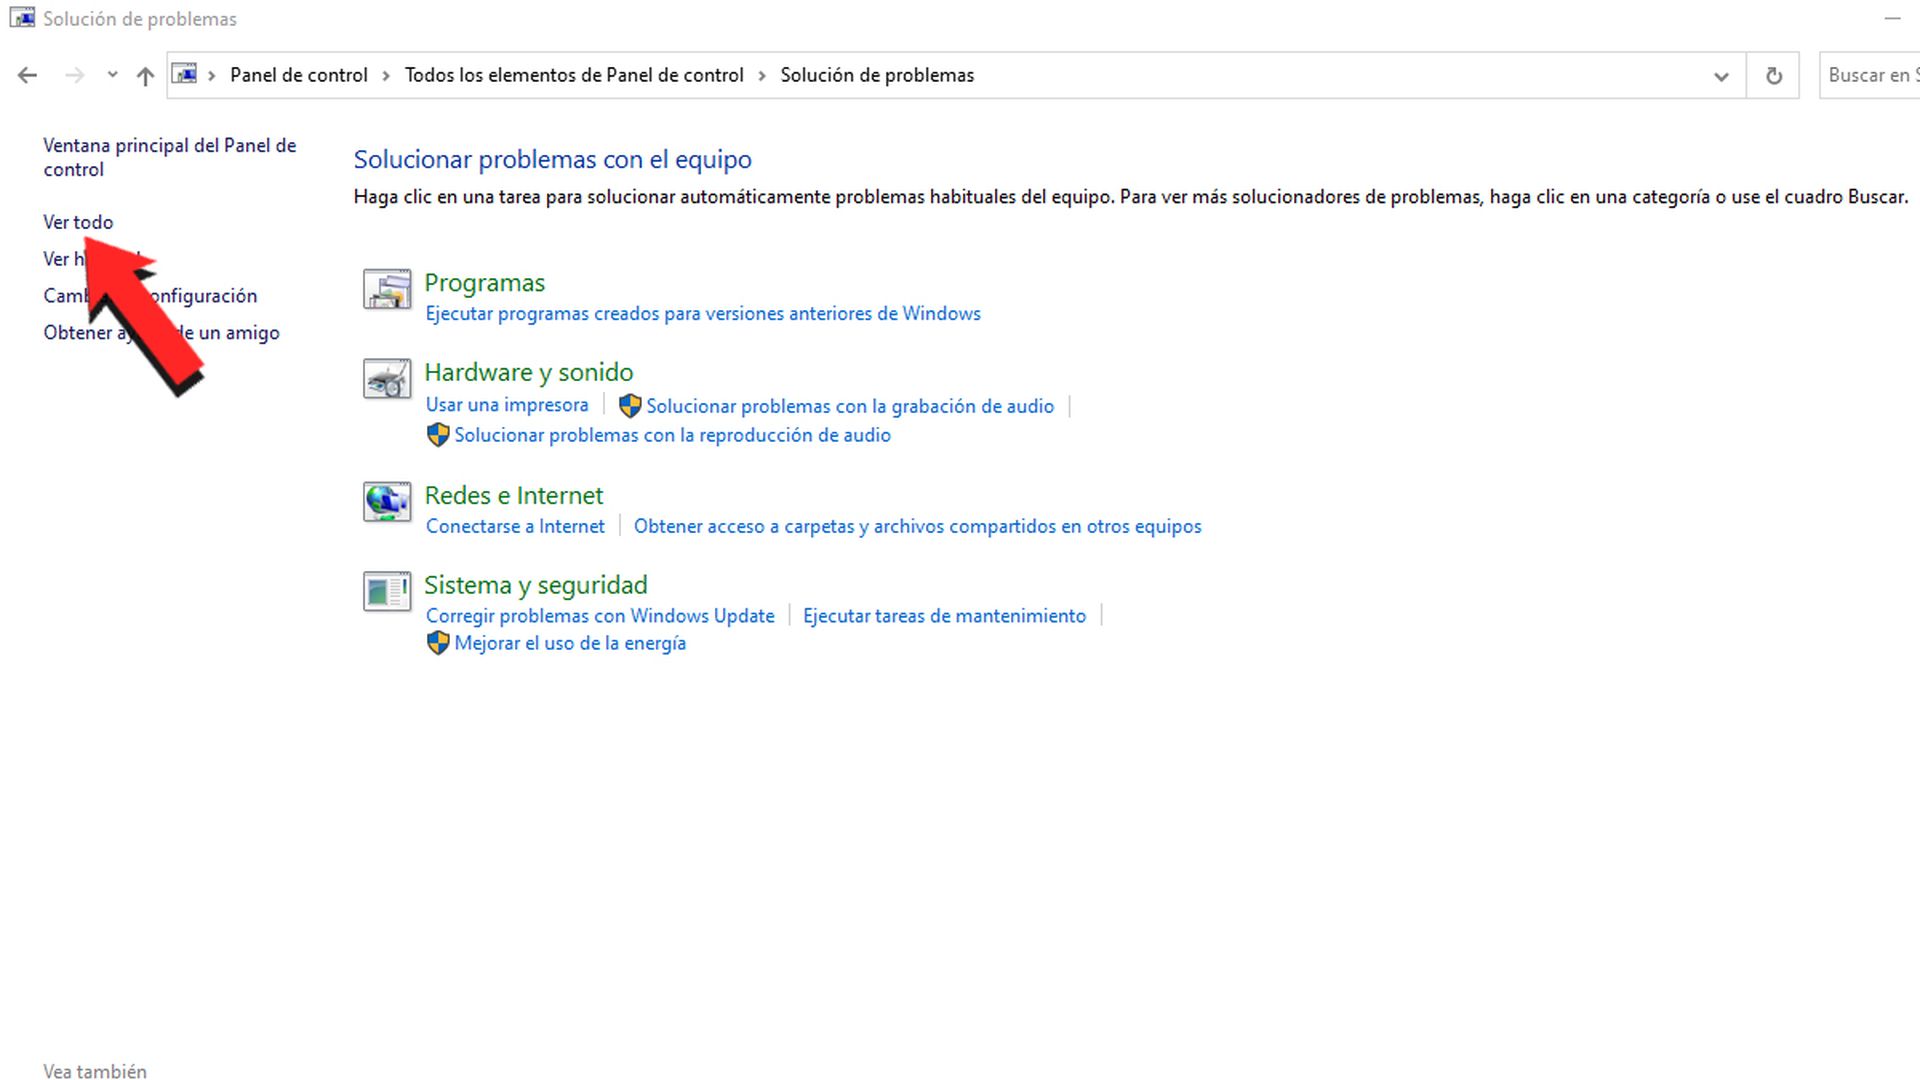Click the Hardware y sonido category icon
Image resolution: width=1920 pixels, height=1080 pixels.
tap(387, 379)
